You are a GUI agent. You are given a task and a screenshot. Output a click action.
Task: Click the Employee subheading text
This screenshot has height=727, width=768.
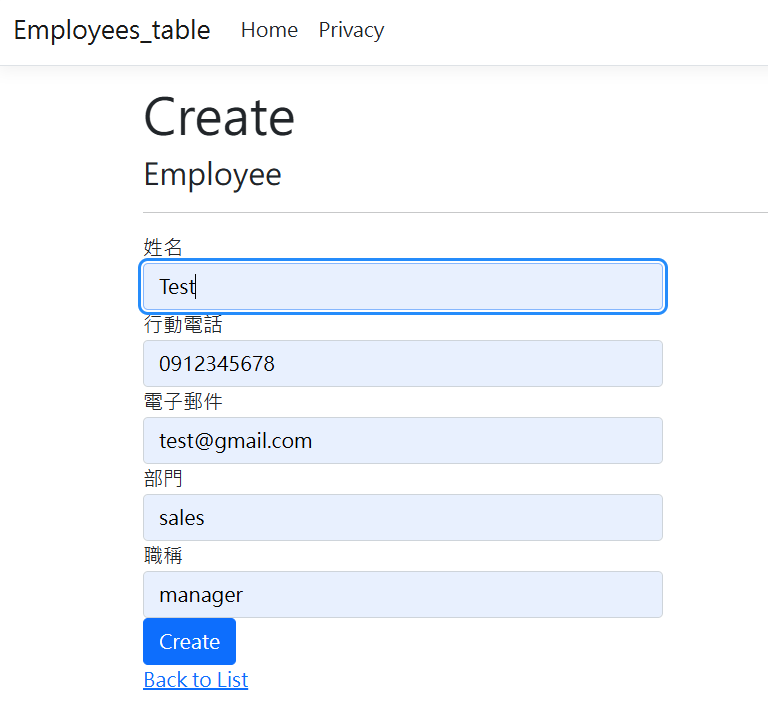coord(212,174)
